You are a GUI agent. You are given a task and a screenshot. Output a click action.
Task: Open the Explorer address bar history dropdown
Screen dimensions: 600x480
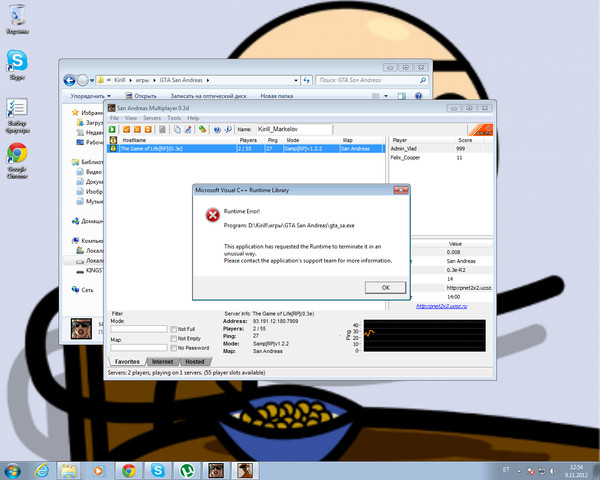click(x=296, y=80)
